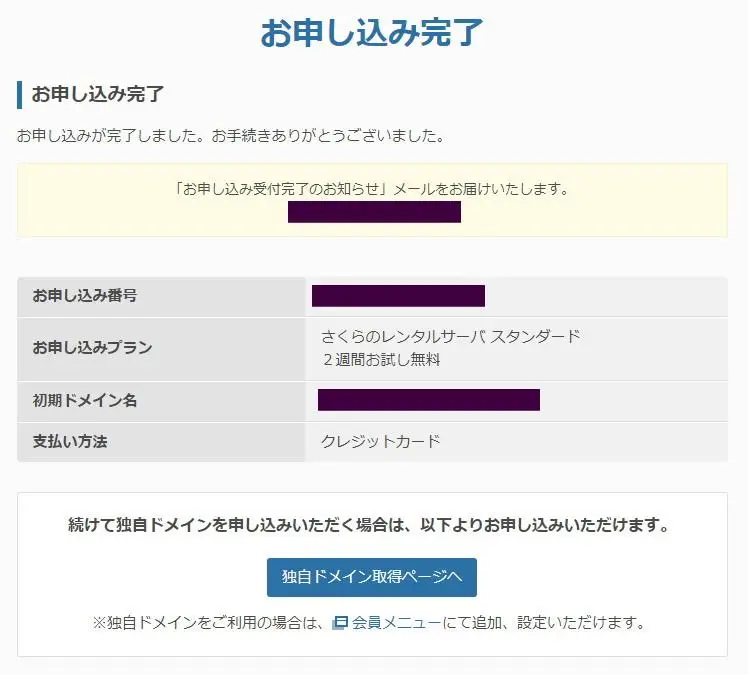Click the お申し込みプラン row label
Image resolution: width=748 pixels, height=675 pixels.
coord(93,348)
